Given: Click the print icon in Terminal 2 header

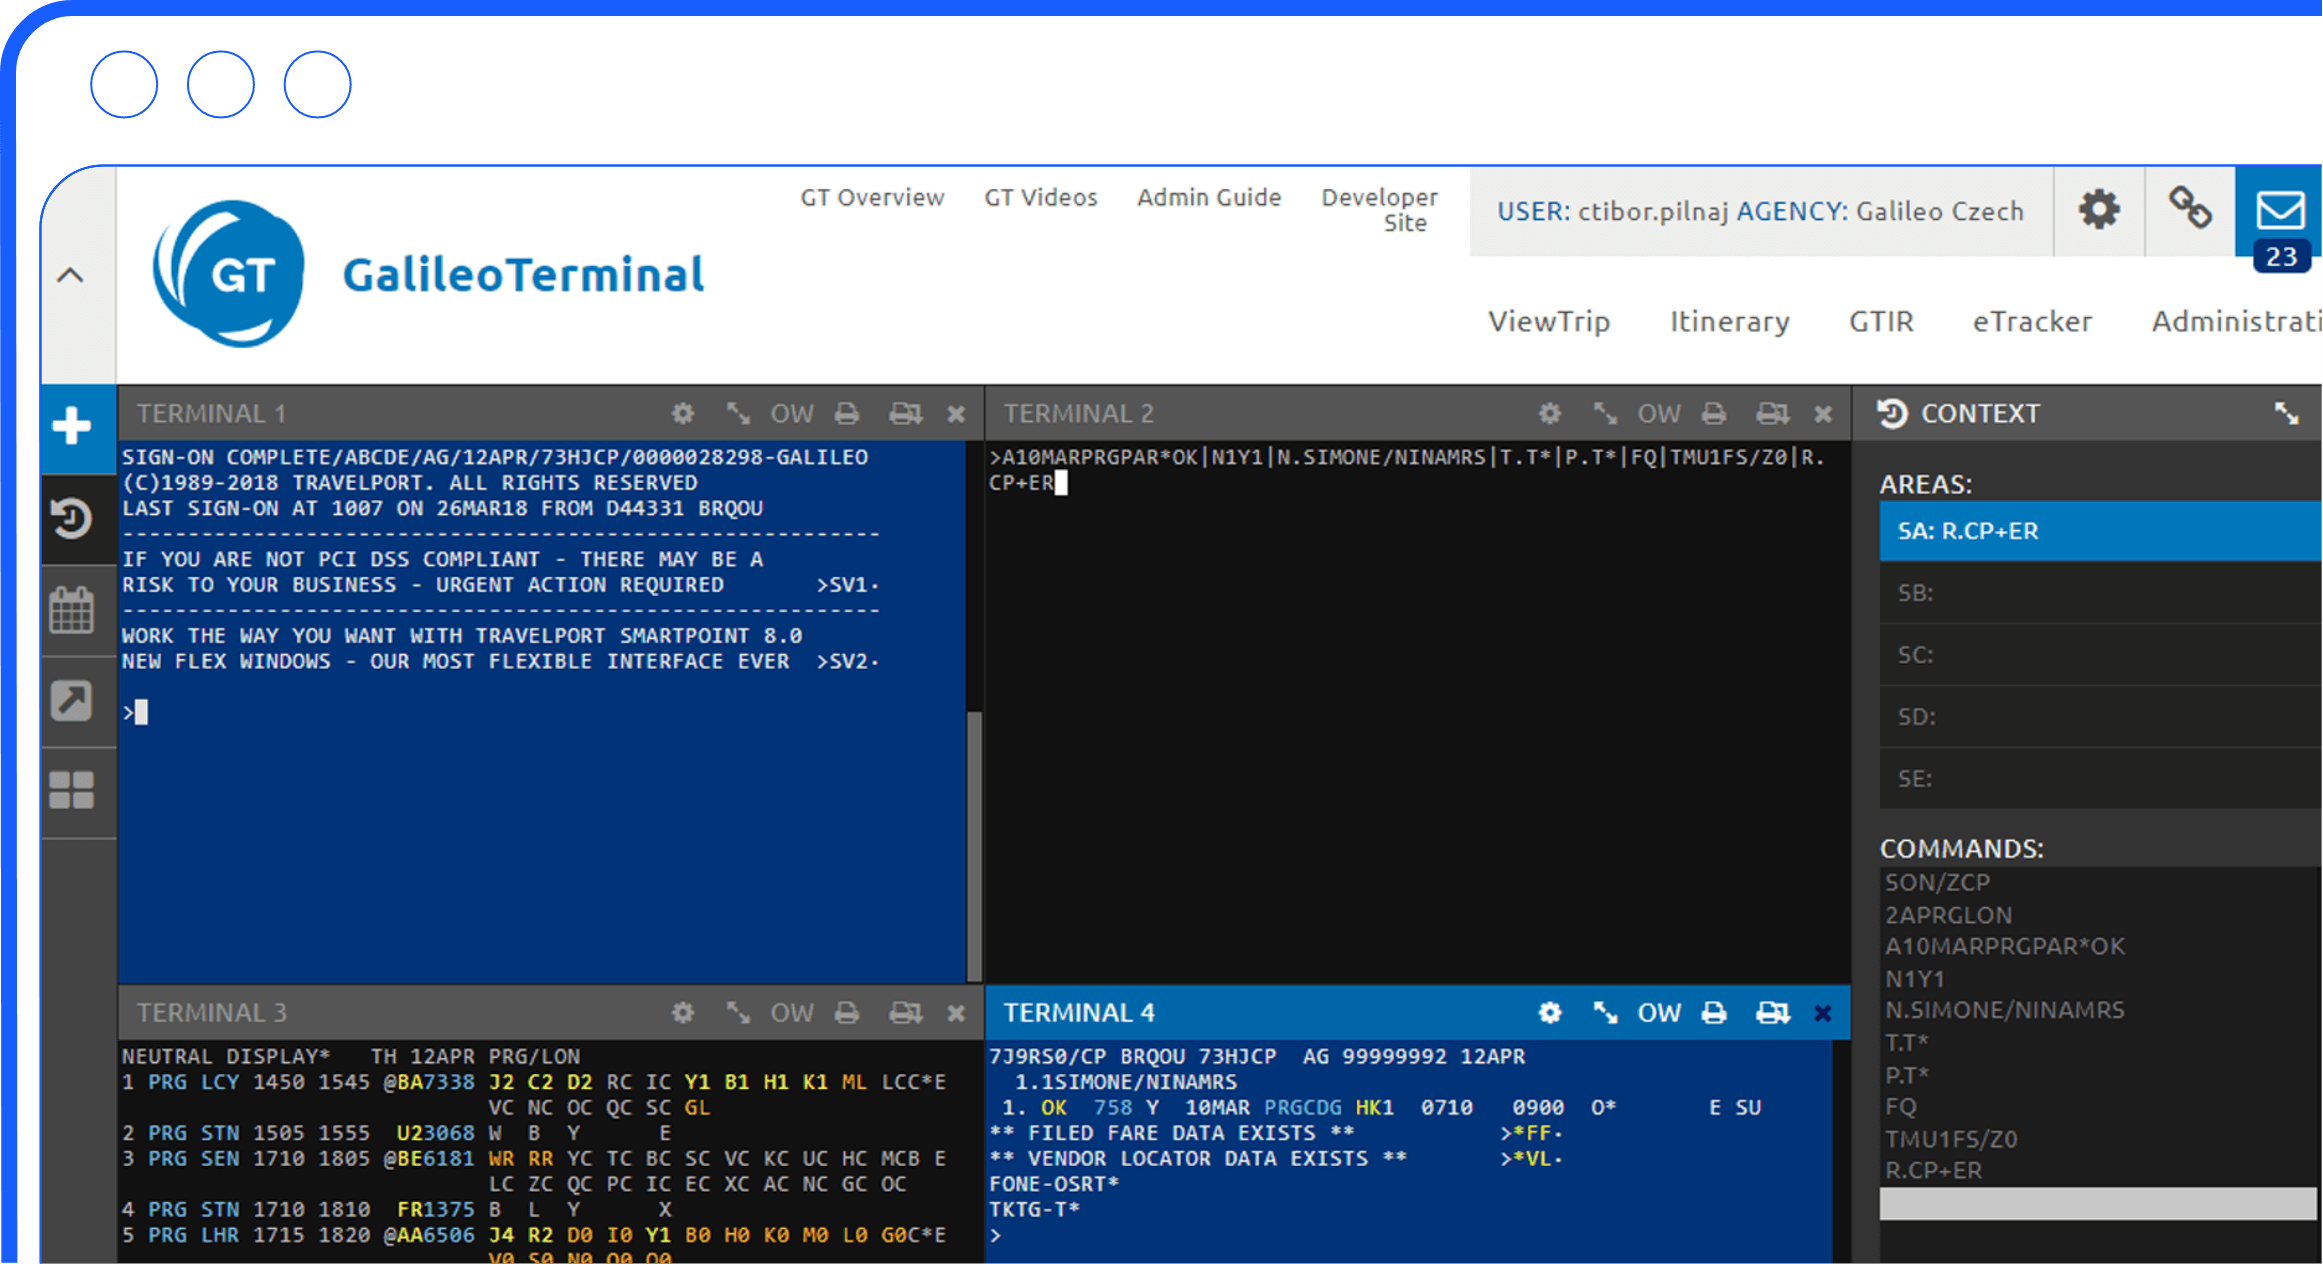Looking at the screenshot, I should click(1714, 414).
